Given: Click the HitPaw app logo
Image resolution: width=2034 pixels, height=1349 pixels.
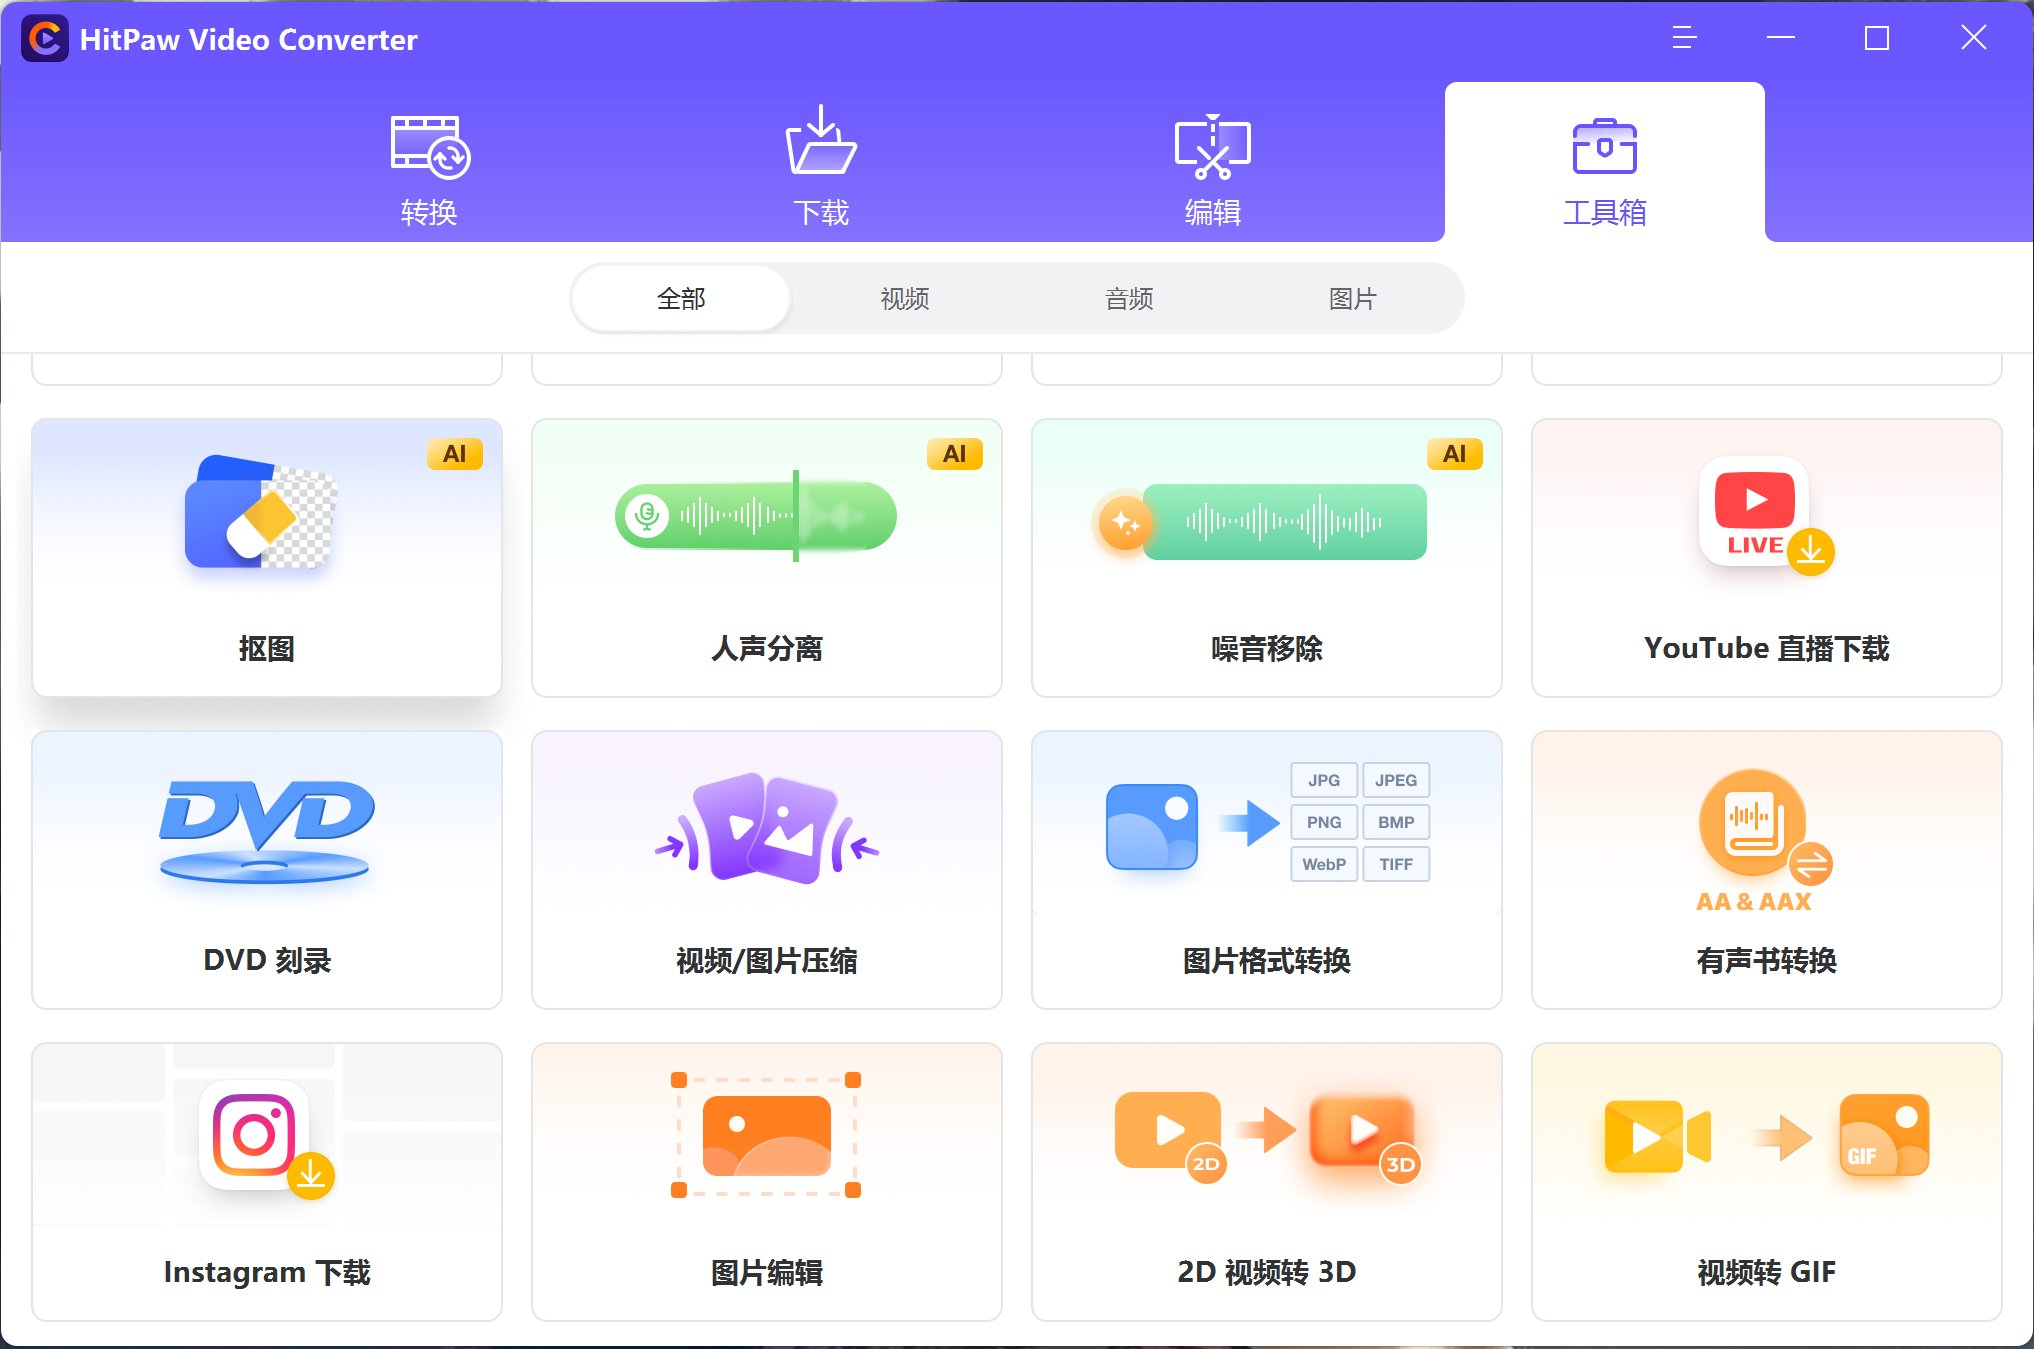Looking at the screenshot, I should pos(45,39).
